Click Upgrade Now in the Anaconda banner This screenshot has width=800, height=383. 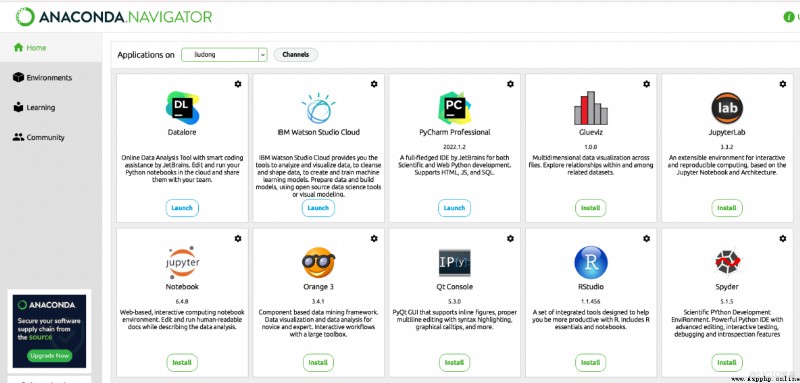coord(49,355)
